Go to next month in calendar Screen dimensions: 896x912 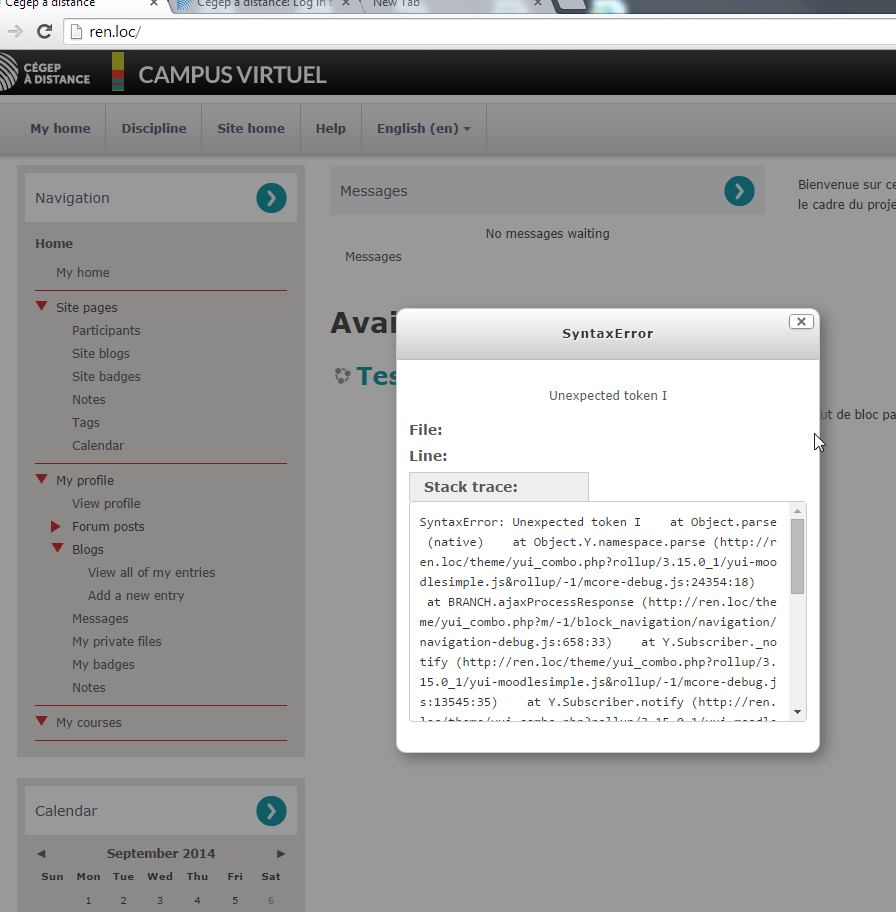[281, 854]
